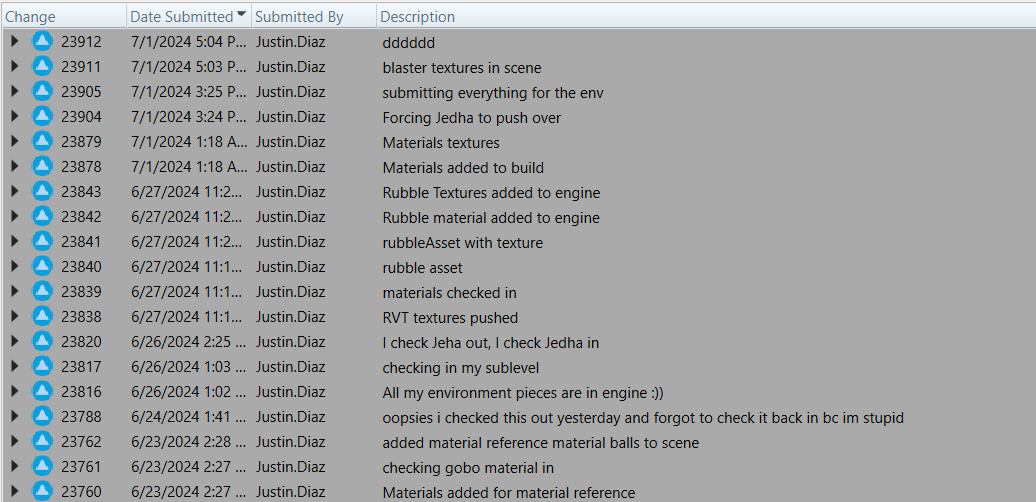Sort by Date Submitted column header
The image size is (1036, 502).
pyautogui.click(x=183, y=16)
